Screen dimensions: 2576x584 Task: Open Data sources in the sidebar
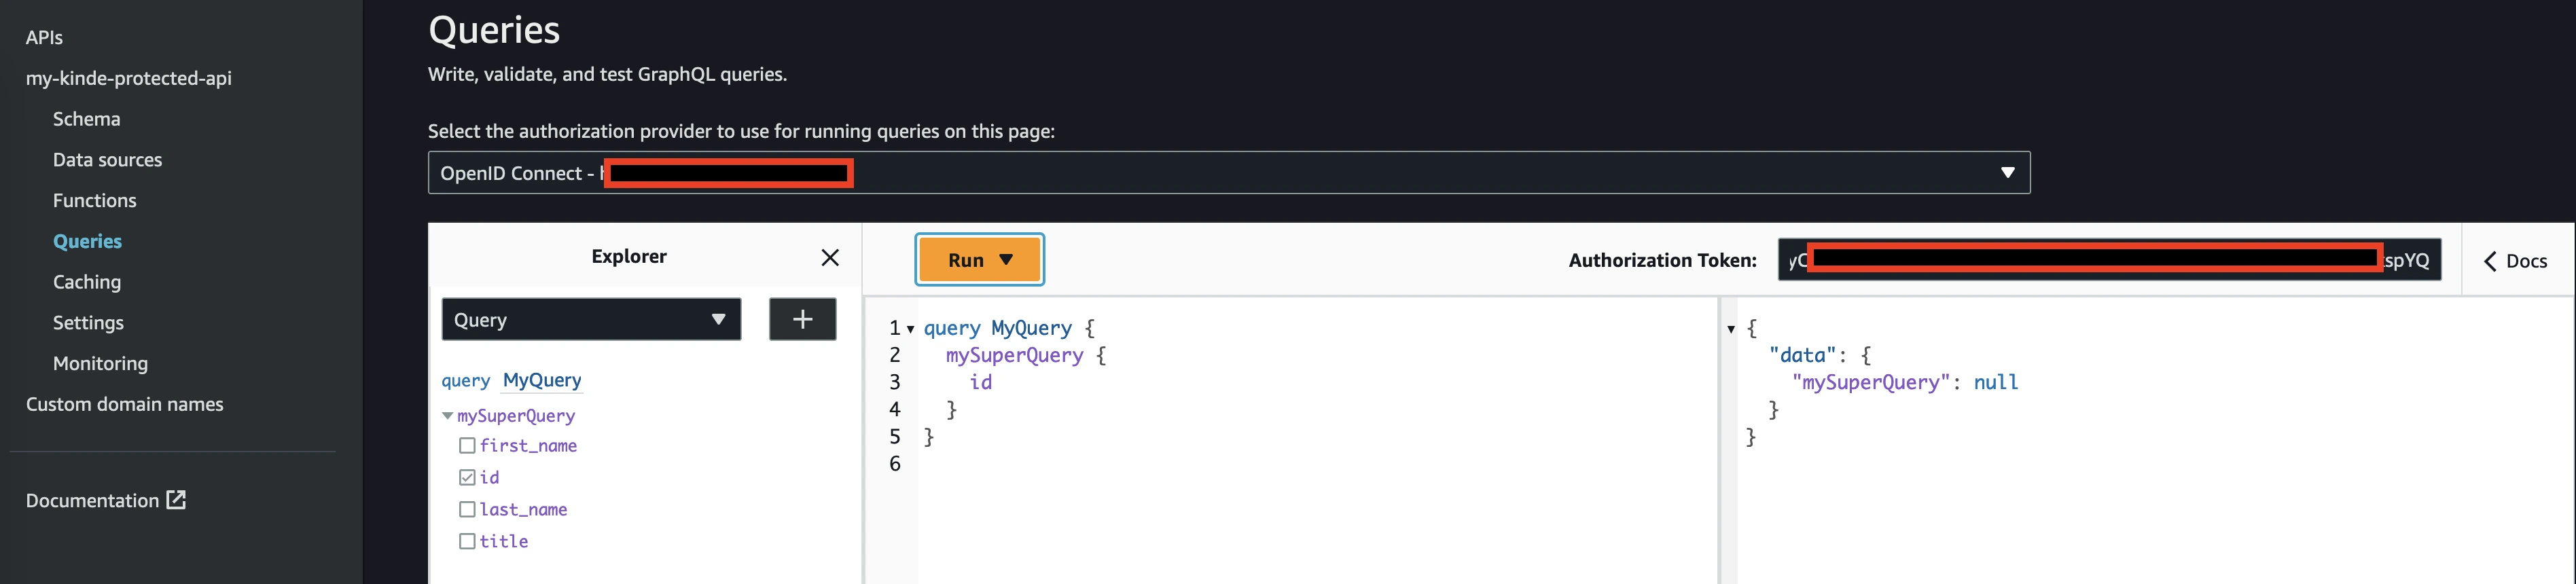(107, 160)
